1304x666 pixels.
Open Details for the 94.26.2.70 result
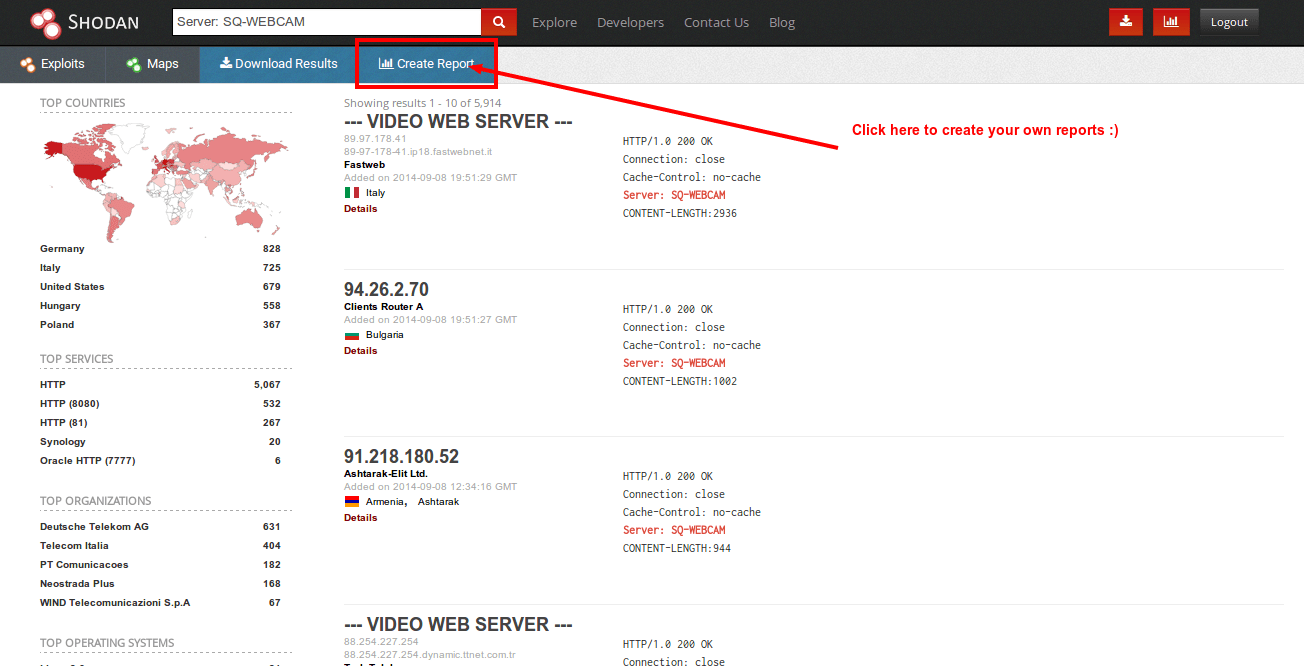(x=360, y=350)
